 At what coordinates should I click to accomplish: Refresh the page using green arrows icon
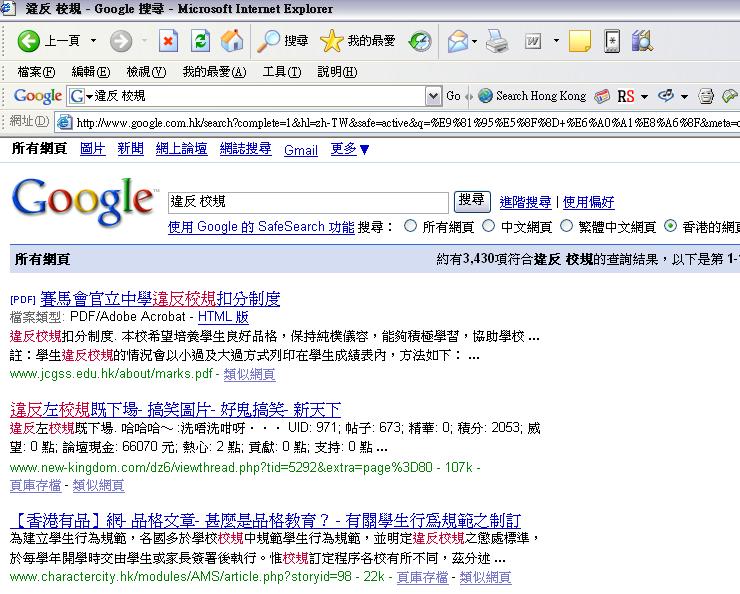pyautogui.click(x=201, y=41)
